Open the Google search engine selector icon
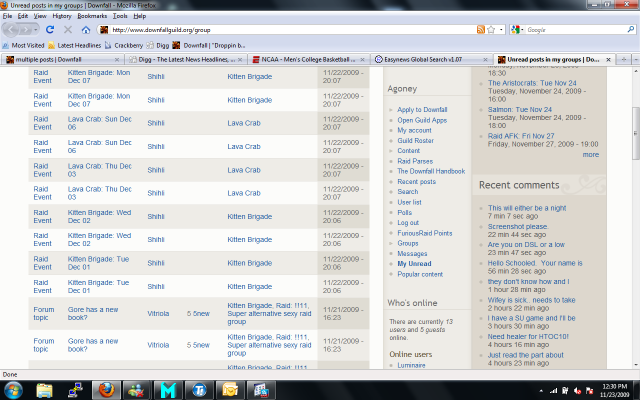 [516, 29]
